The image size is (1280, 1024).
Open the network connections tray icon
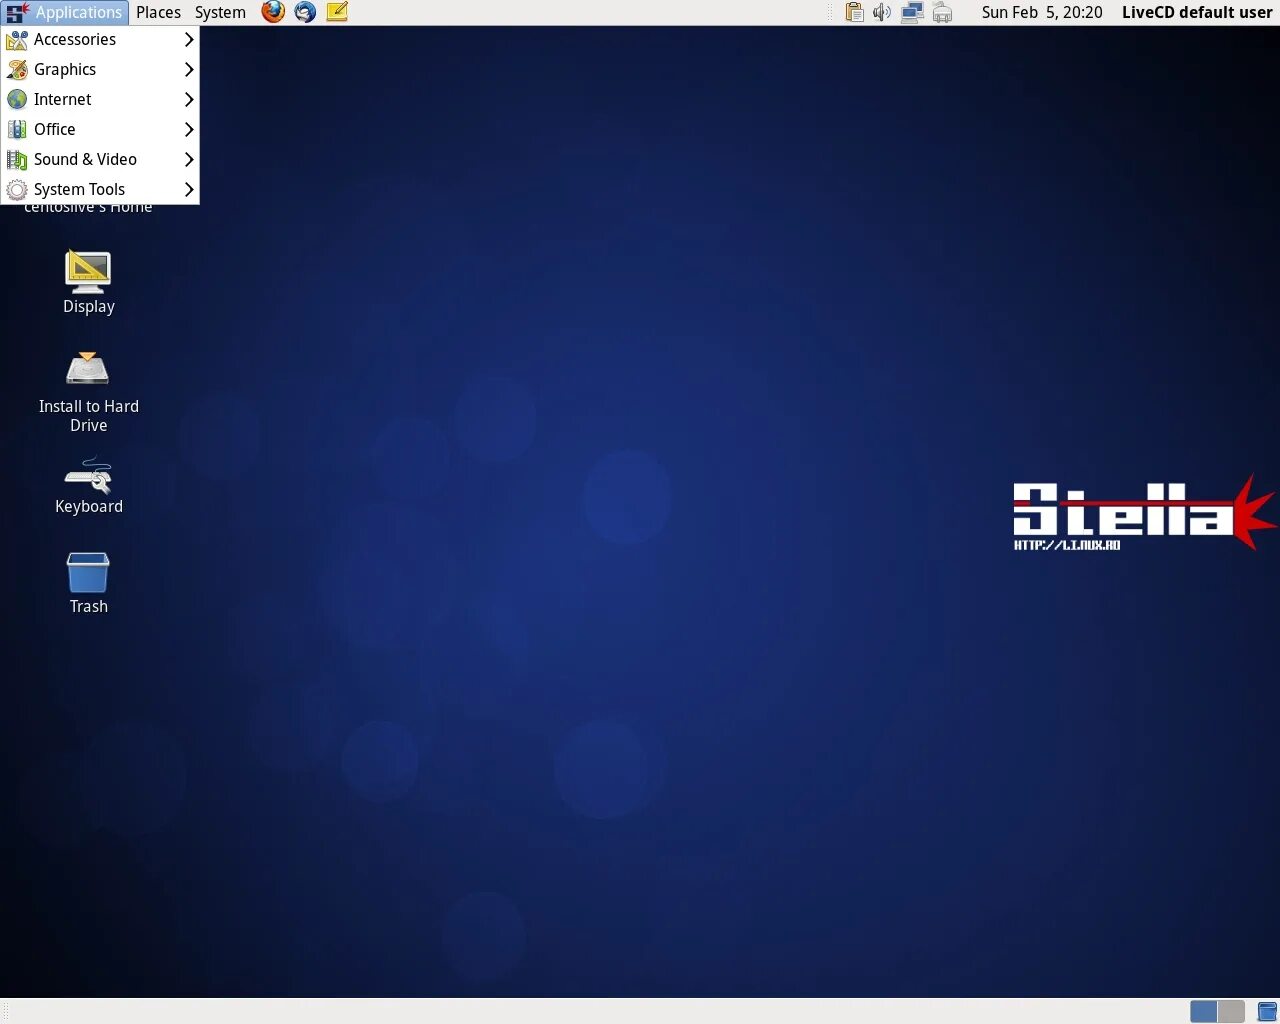pyautogui.click(x=912, y=12)
